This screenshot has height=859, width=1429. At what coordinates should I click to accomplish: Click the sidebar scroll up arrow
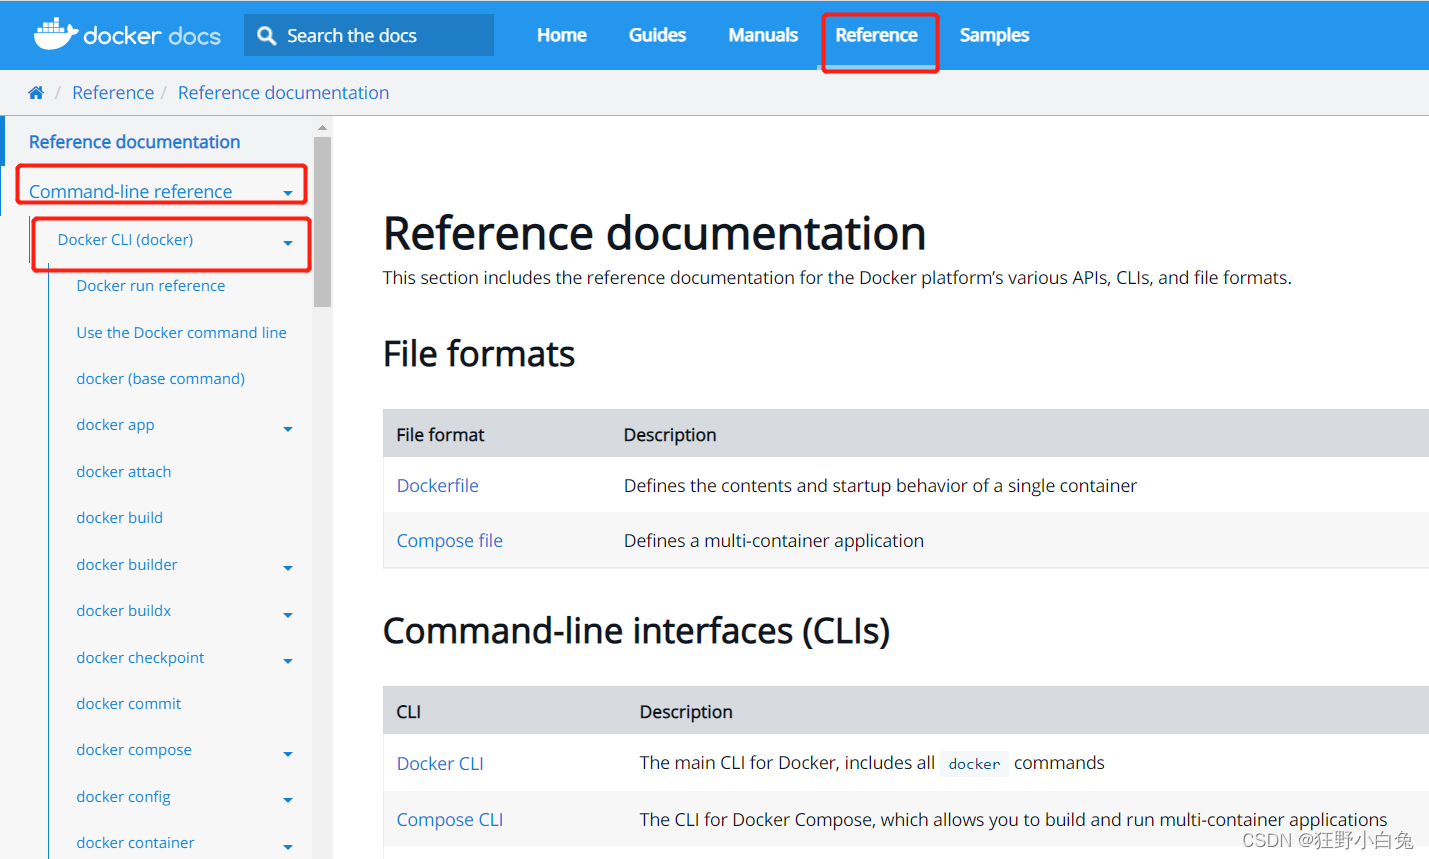pos(322,128)
